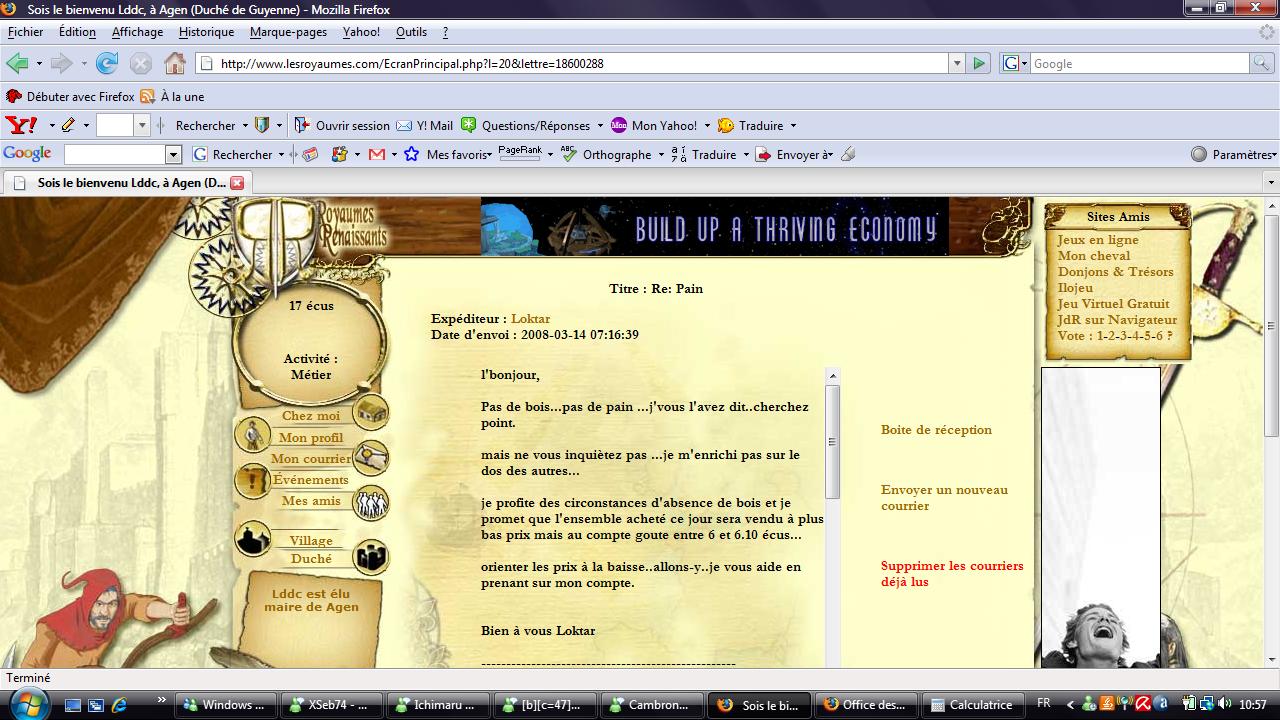Reload the page with the refresh icon

(107, 64)
